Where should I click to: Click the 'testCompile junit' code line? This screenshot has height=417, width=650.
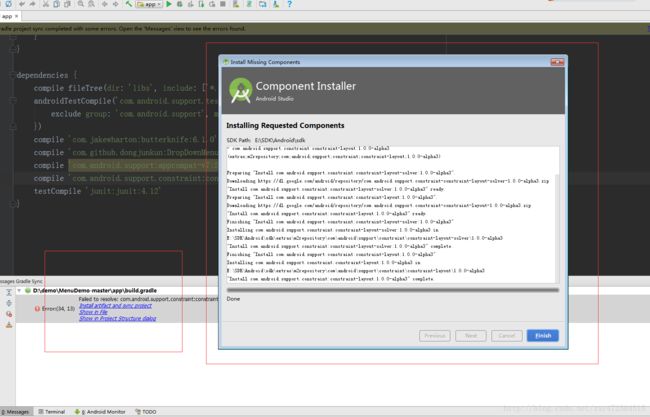pos(97,191)
